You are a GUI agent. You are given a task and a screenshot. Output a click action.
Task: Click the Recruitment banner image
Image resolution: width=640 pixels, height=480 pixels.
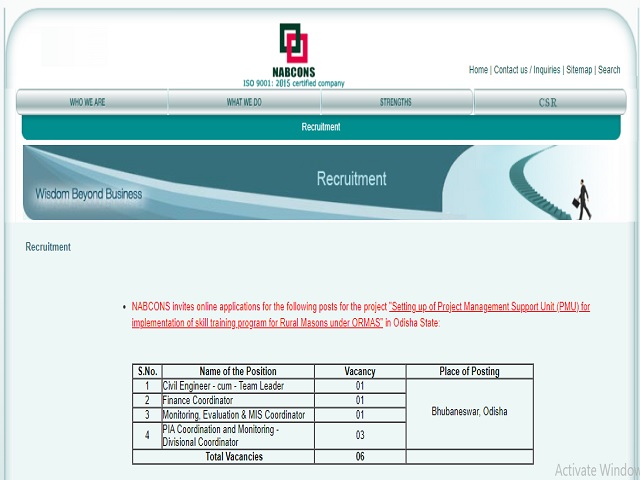tap(322, 182)
